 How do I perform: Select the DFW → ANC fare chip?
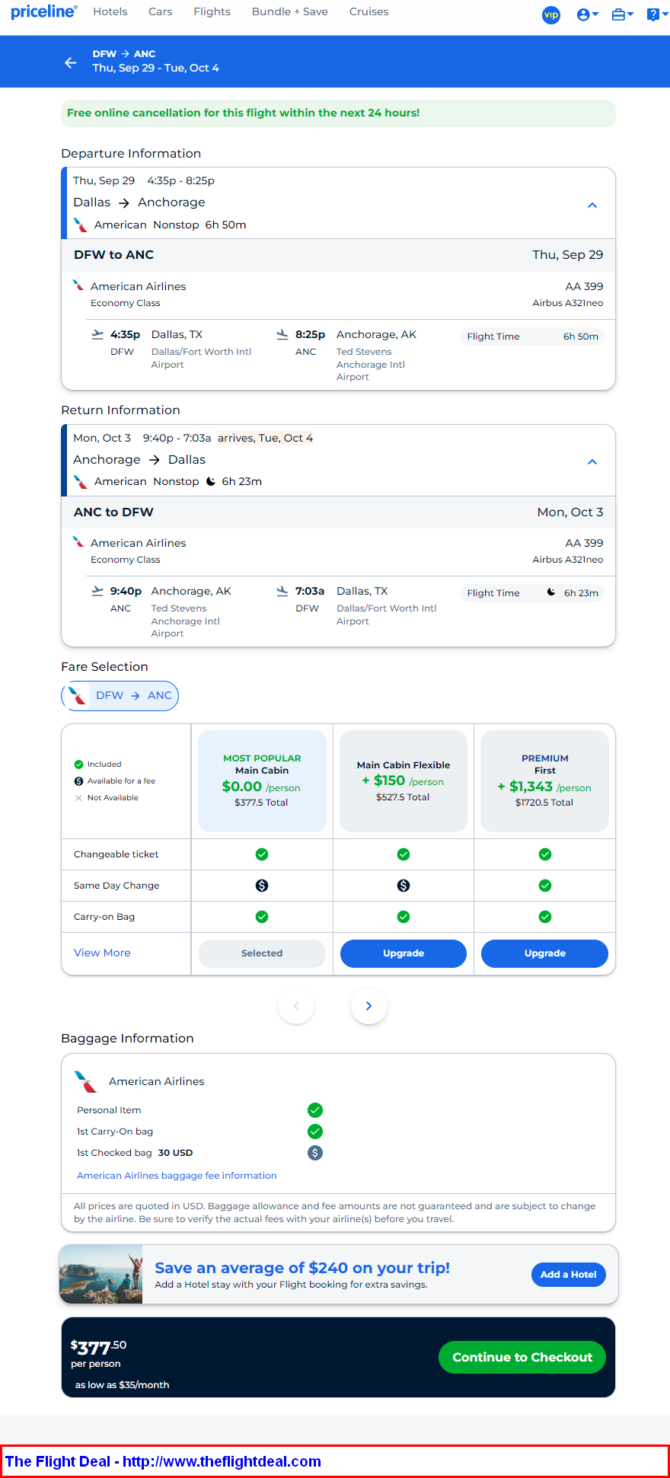coord(121,696)
